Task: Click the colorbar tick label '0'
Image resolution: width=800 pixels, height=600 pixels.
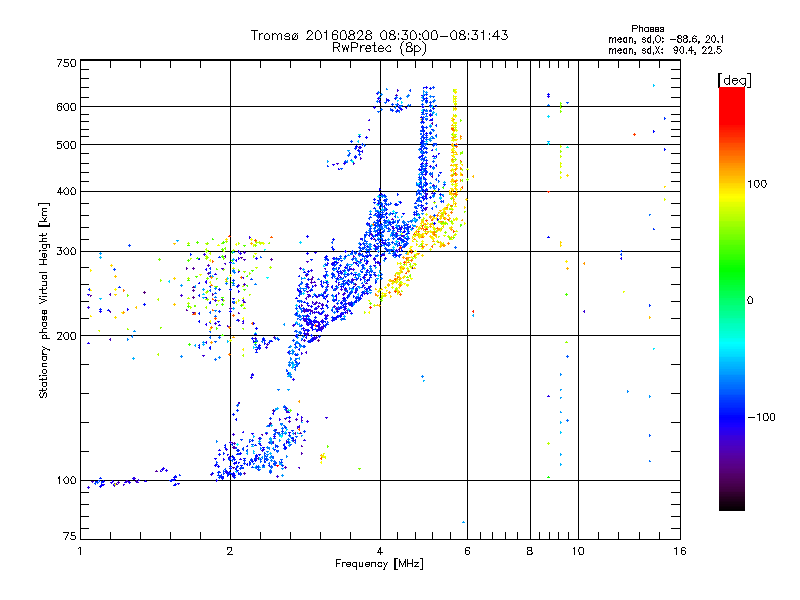Action: click(x=750, y=301)
